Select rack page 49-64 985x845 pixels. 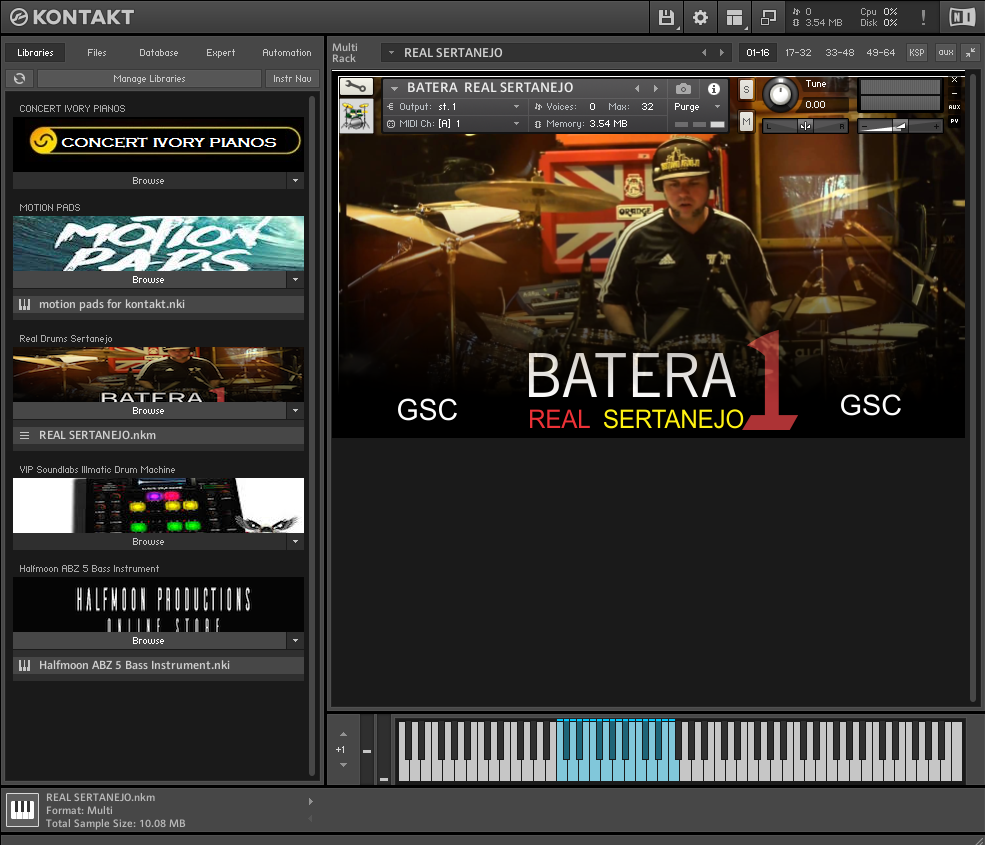pos(881,53)
